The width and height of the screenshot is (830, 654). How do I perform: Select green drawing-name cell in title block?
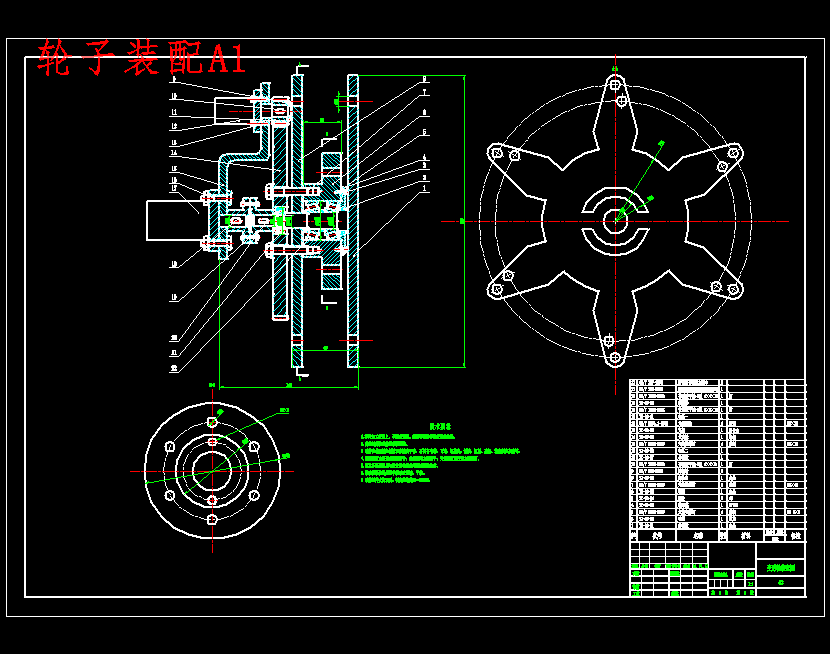[x=781, y=568]
